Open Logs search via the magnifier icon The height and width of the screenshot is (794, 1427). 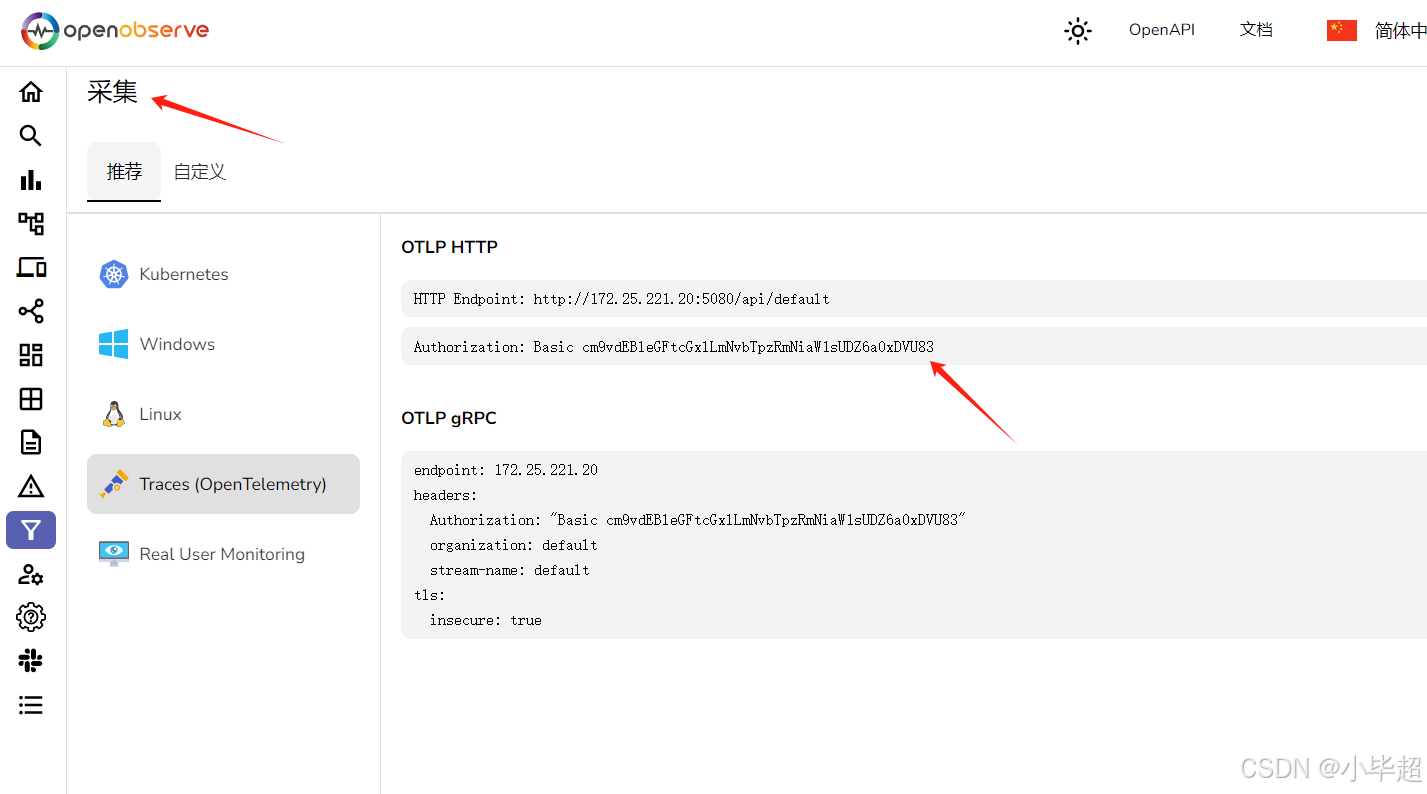31,136
